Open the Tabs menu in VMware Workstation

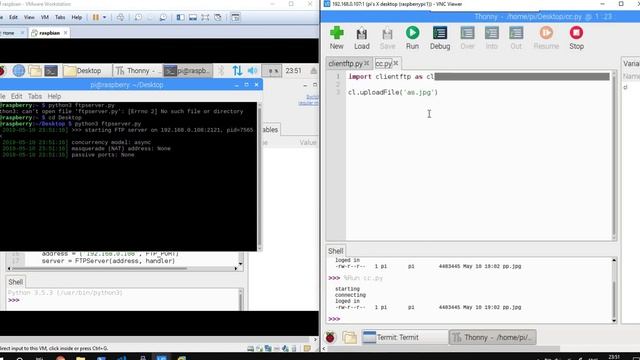(x=60, y=18)
